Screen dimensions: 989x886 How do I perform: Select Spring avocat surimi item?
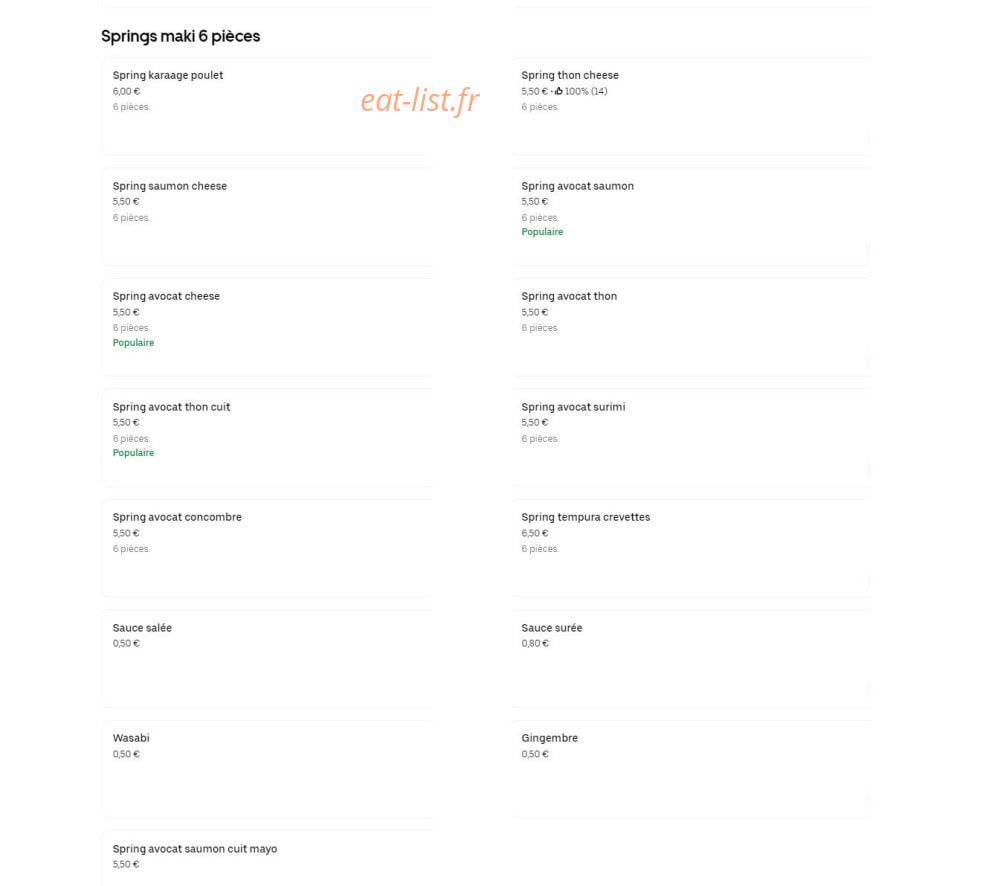(x=690, y=438)
